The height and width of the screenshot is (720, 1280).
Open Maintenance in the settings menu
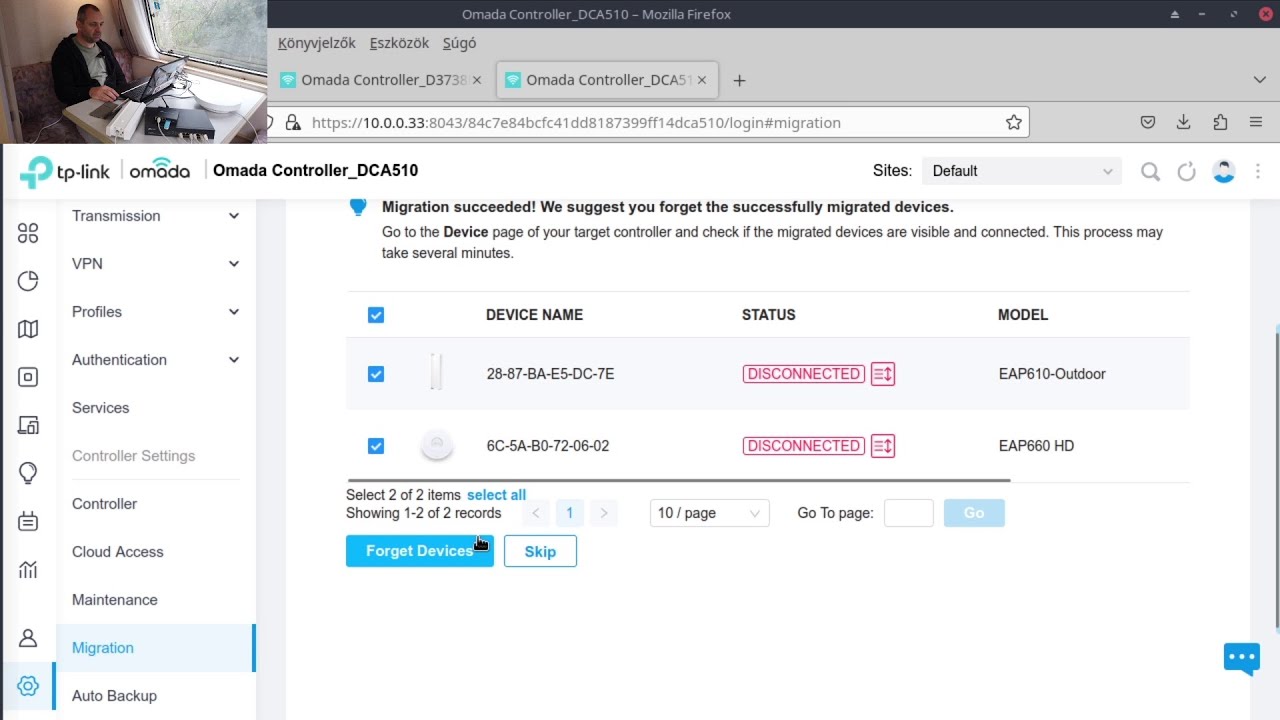(x=156, y=600)
